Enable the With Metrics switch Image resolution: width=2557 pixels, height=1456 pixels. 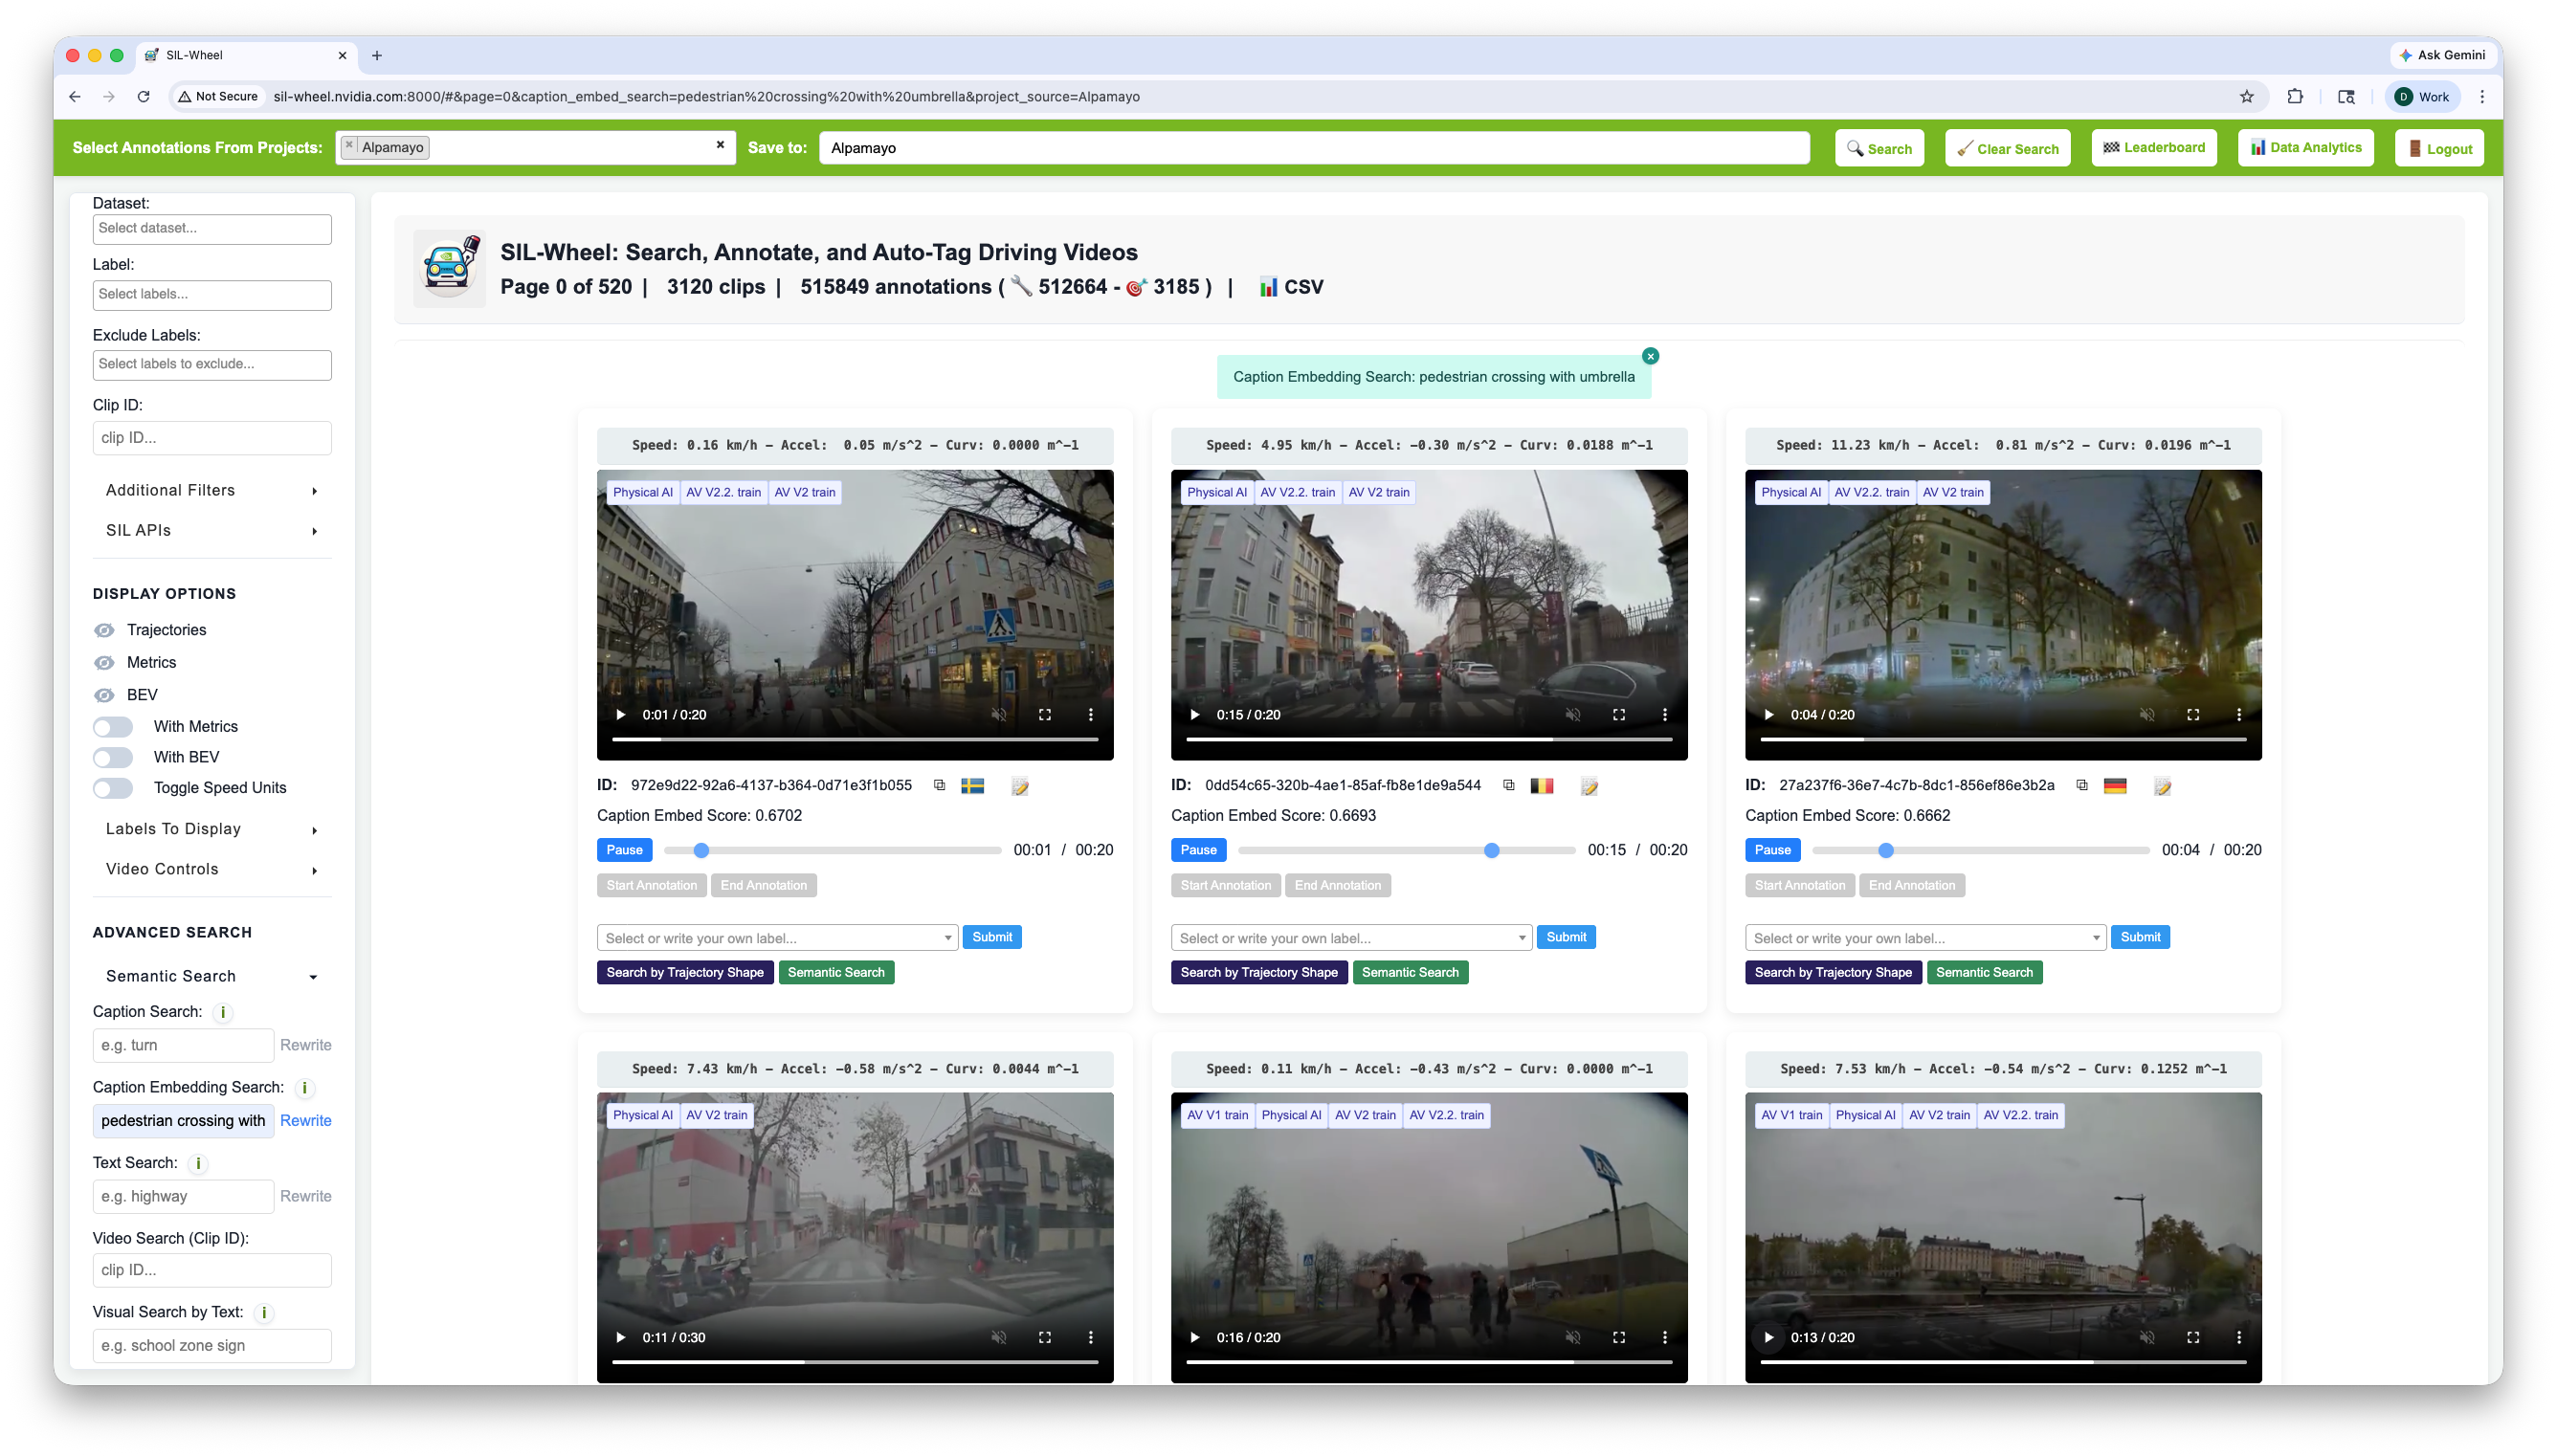113,727
